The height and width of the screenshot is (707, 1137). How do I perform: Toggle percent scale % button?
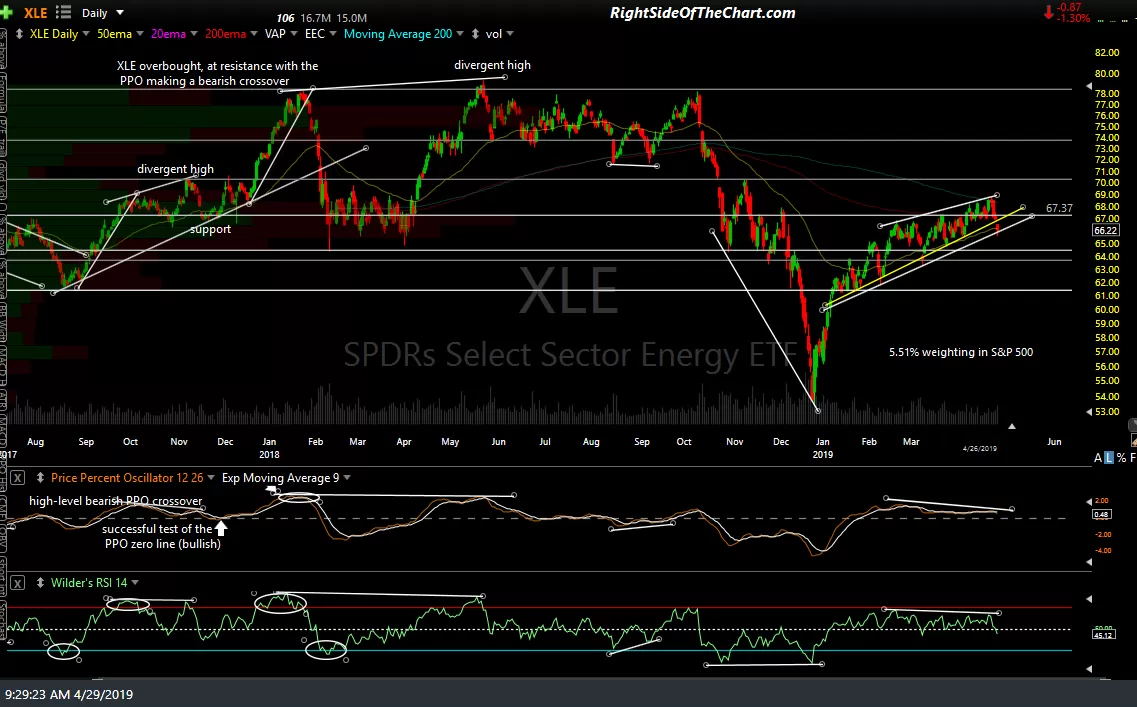[1121, 458]
